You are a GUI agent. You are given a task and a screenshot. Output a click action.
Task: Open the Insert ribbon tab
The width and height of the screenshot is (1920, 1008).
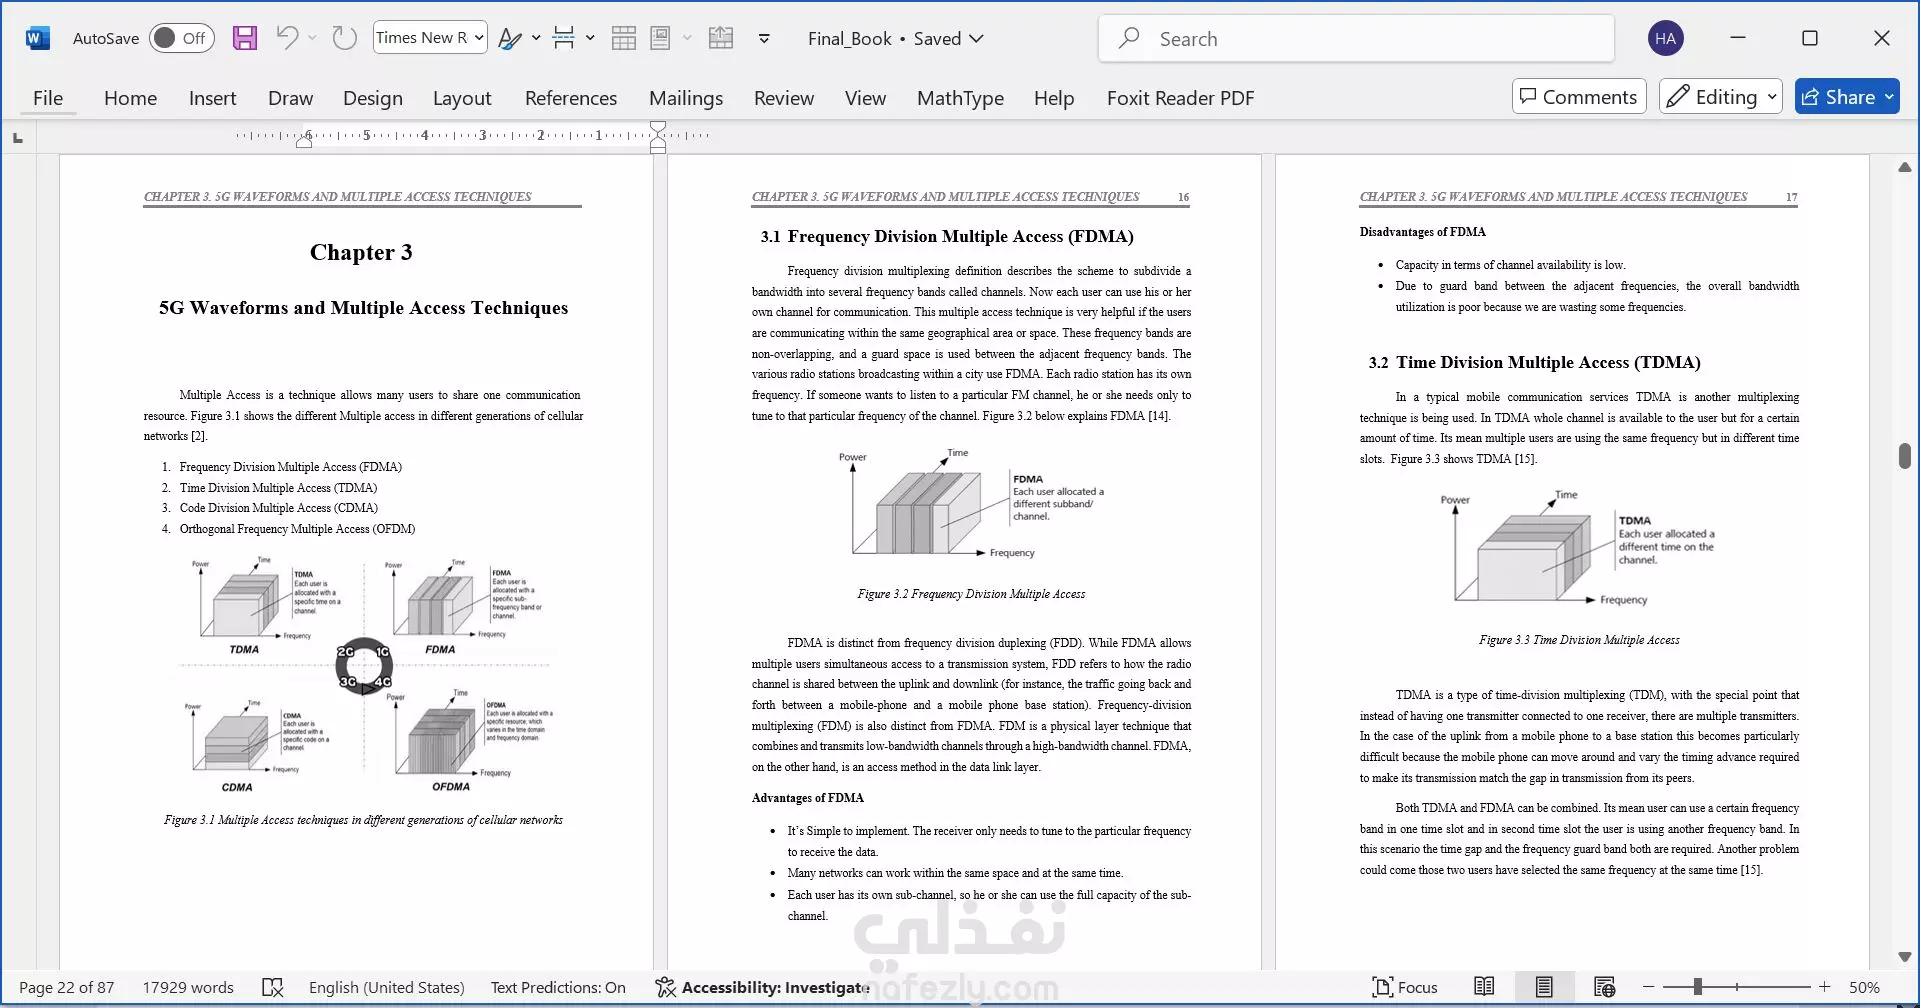click(x=213, y=98)
